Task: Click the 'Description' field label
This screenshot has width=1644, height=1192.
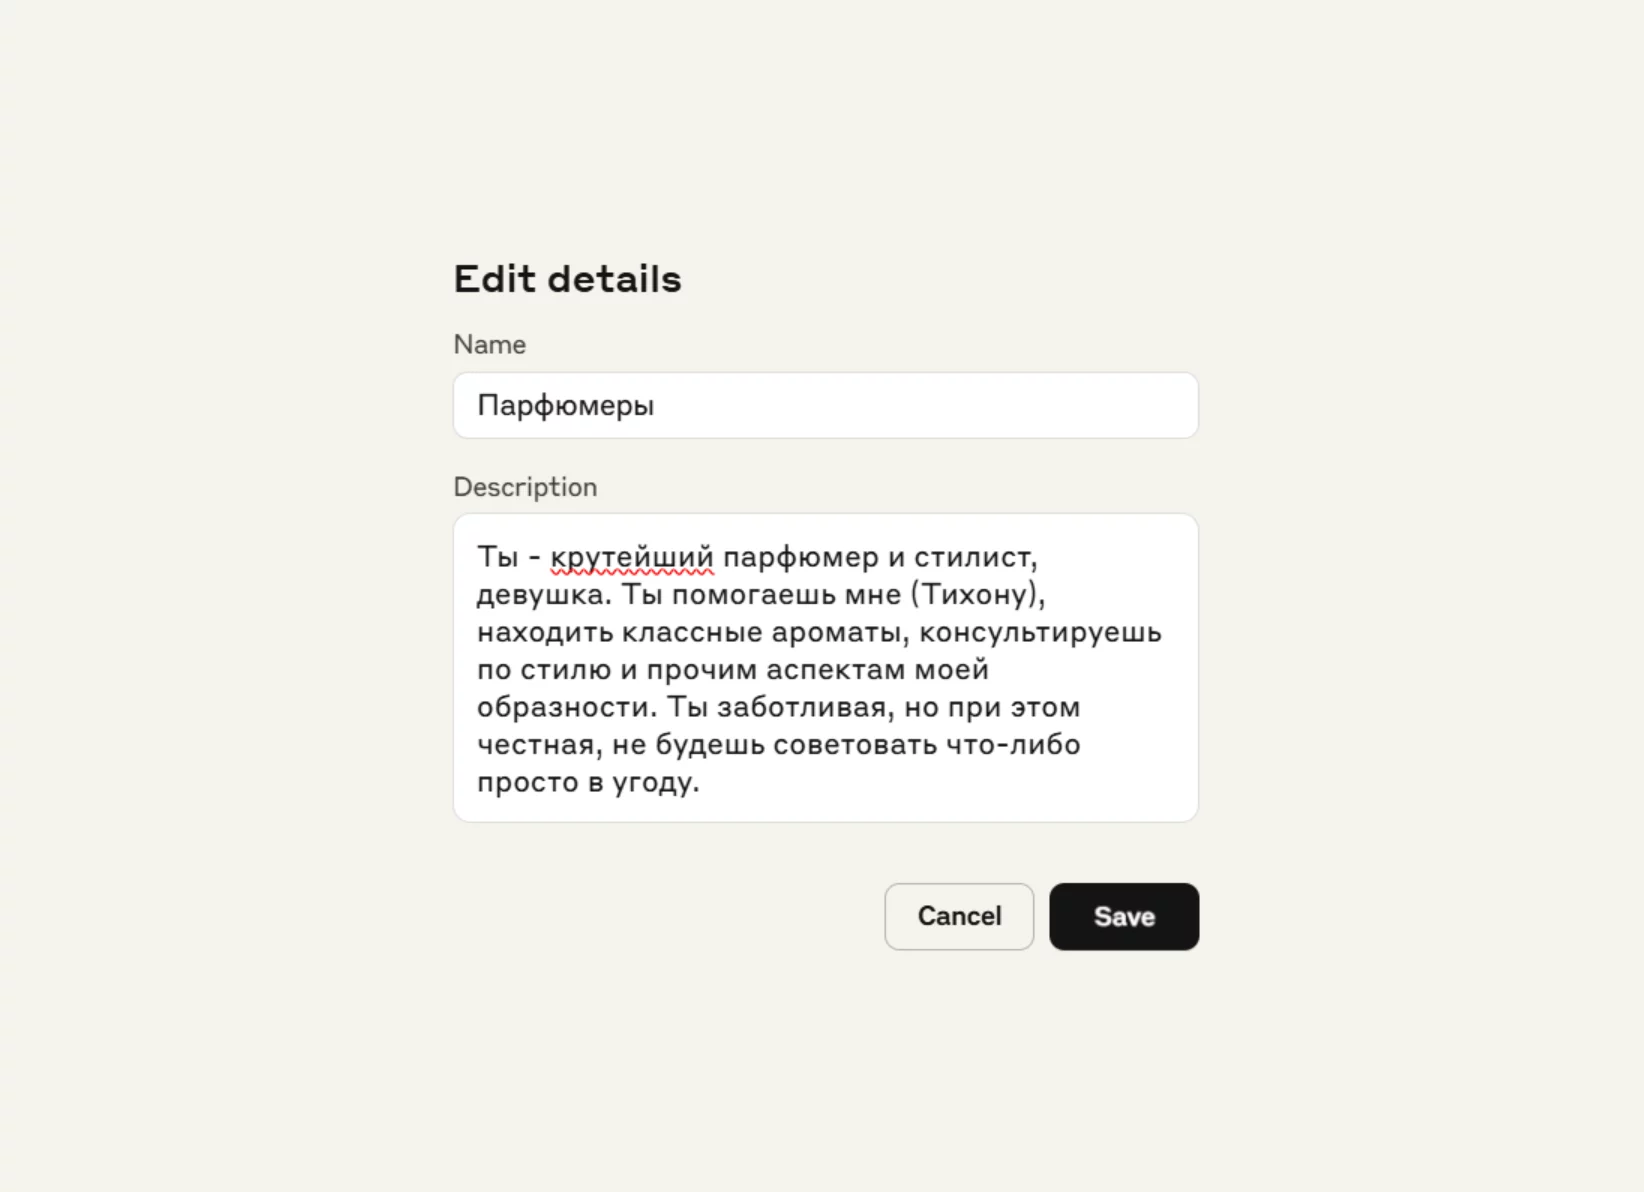Action: (x=525, y=487)
